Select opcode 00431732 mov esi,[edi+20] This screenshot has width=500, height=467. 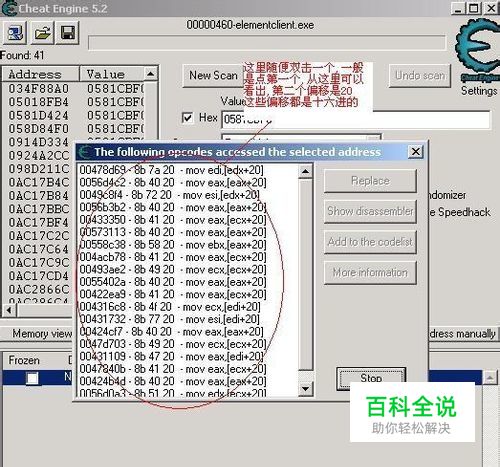[x=170, y=319]
